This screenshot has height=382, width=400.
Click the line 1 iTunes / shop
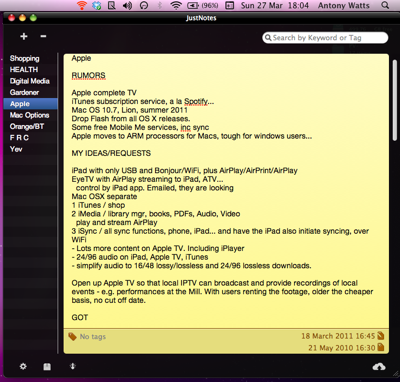[x=98, y=205]
